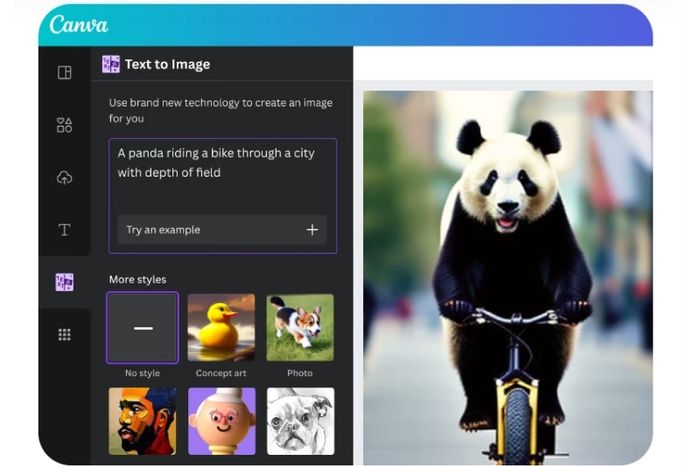The width and height of the screenshot is (700, 466).
Task: Click Try an example button
Action: coord(222,230)
